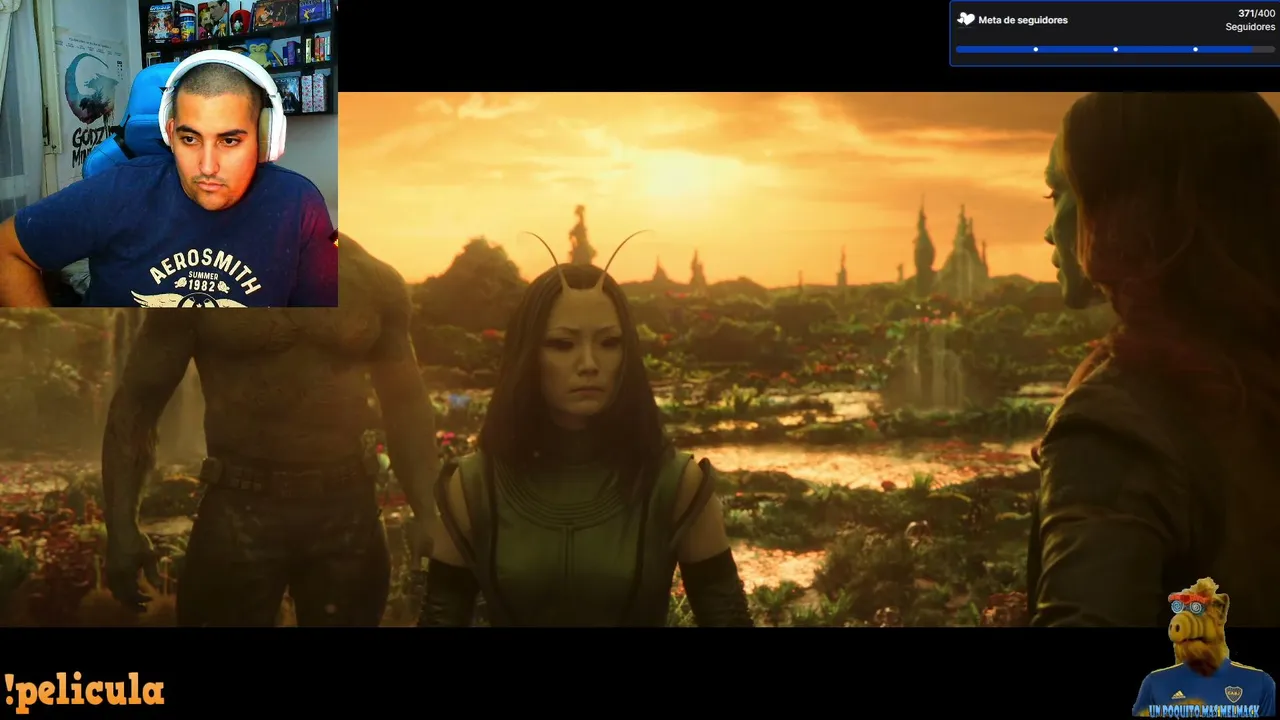Select the "Meta de seguidores" label
Screen dimensions: 1280x720
(1022, 20)
